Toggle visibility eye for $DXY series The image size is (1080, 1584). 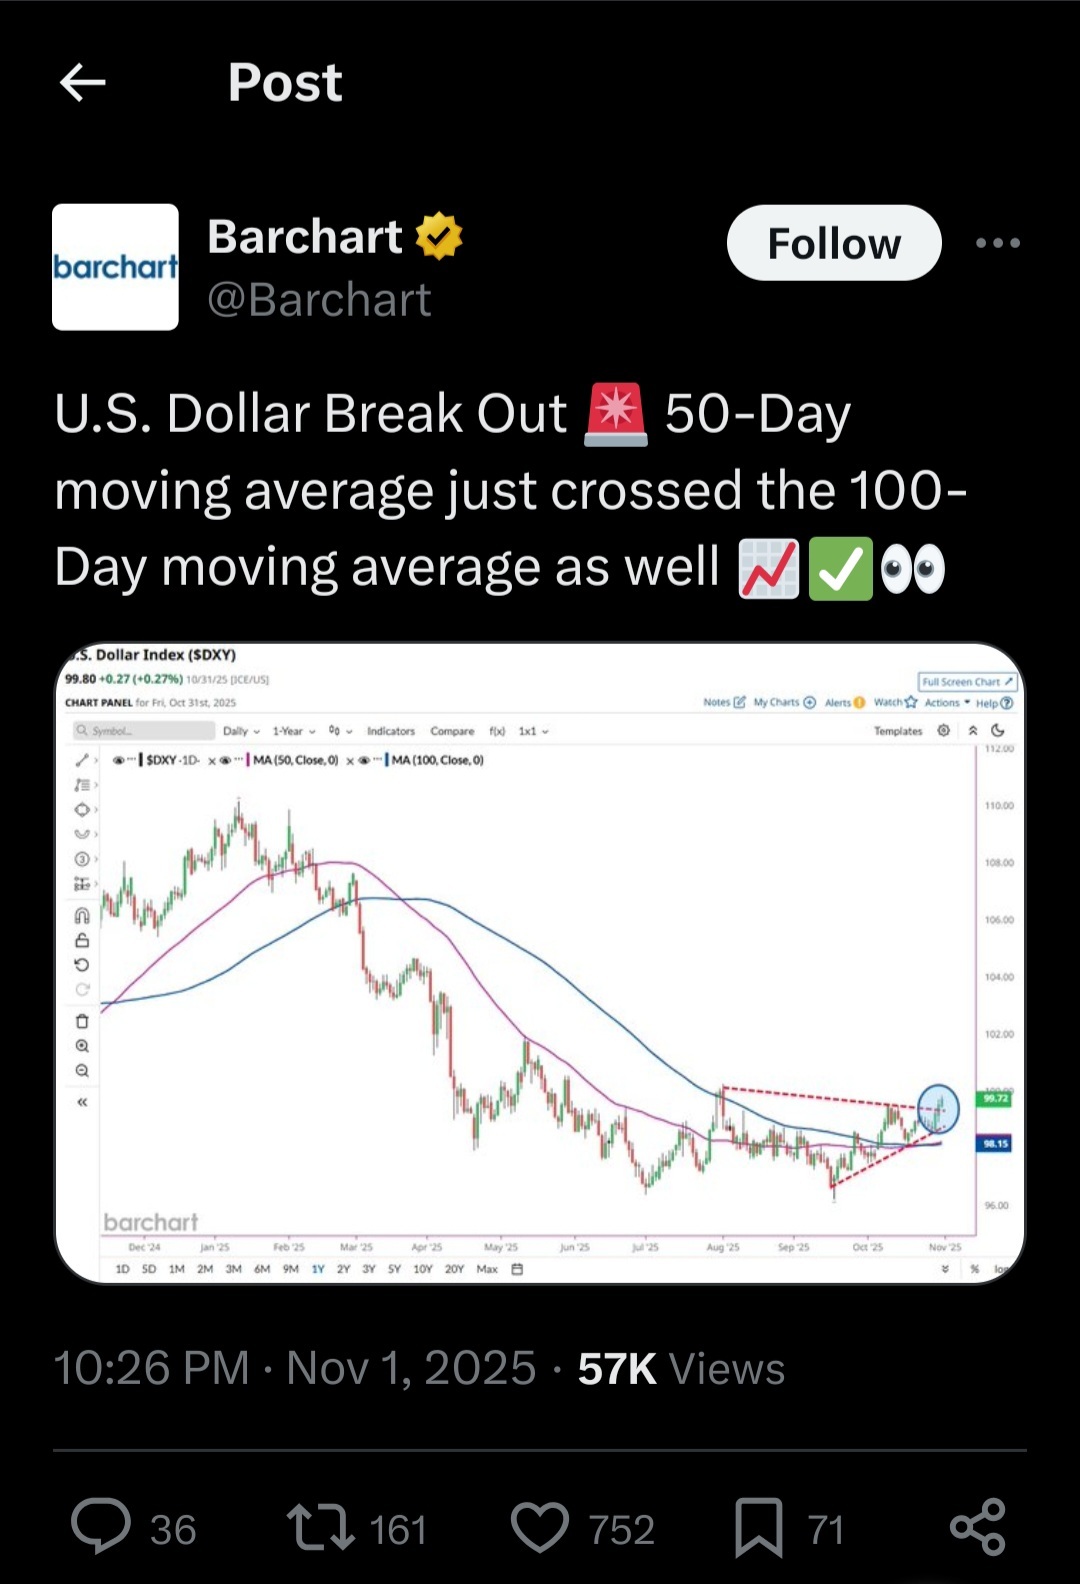[x=119, y=760]
